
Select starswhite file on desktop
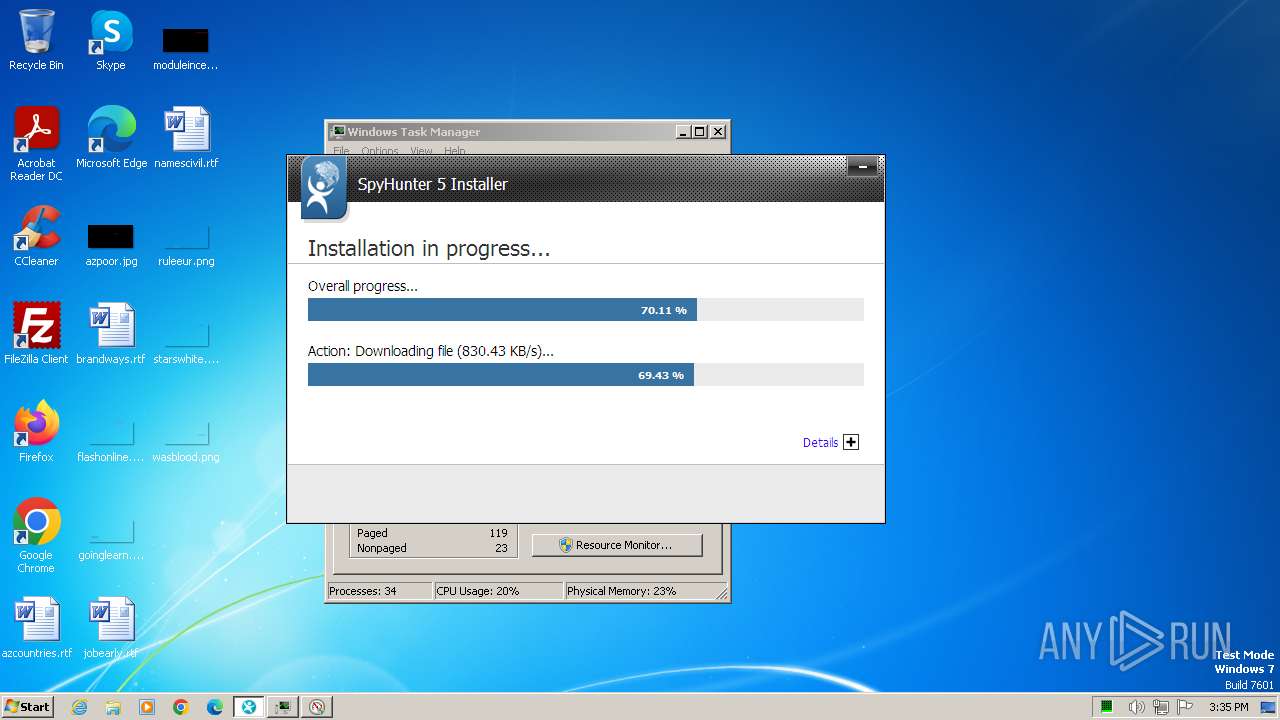point(186,341)
